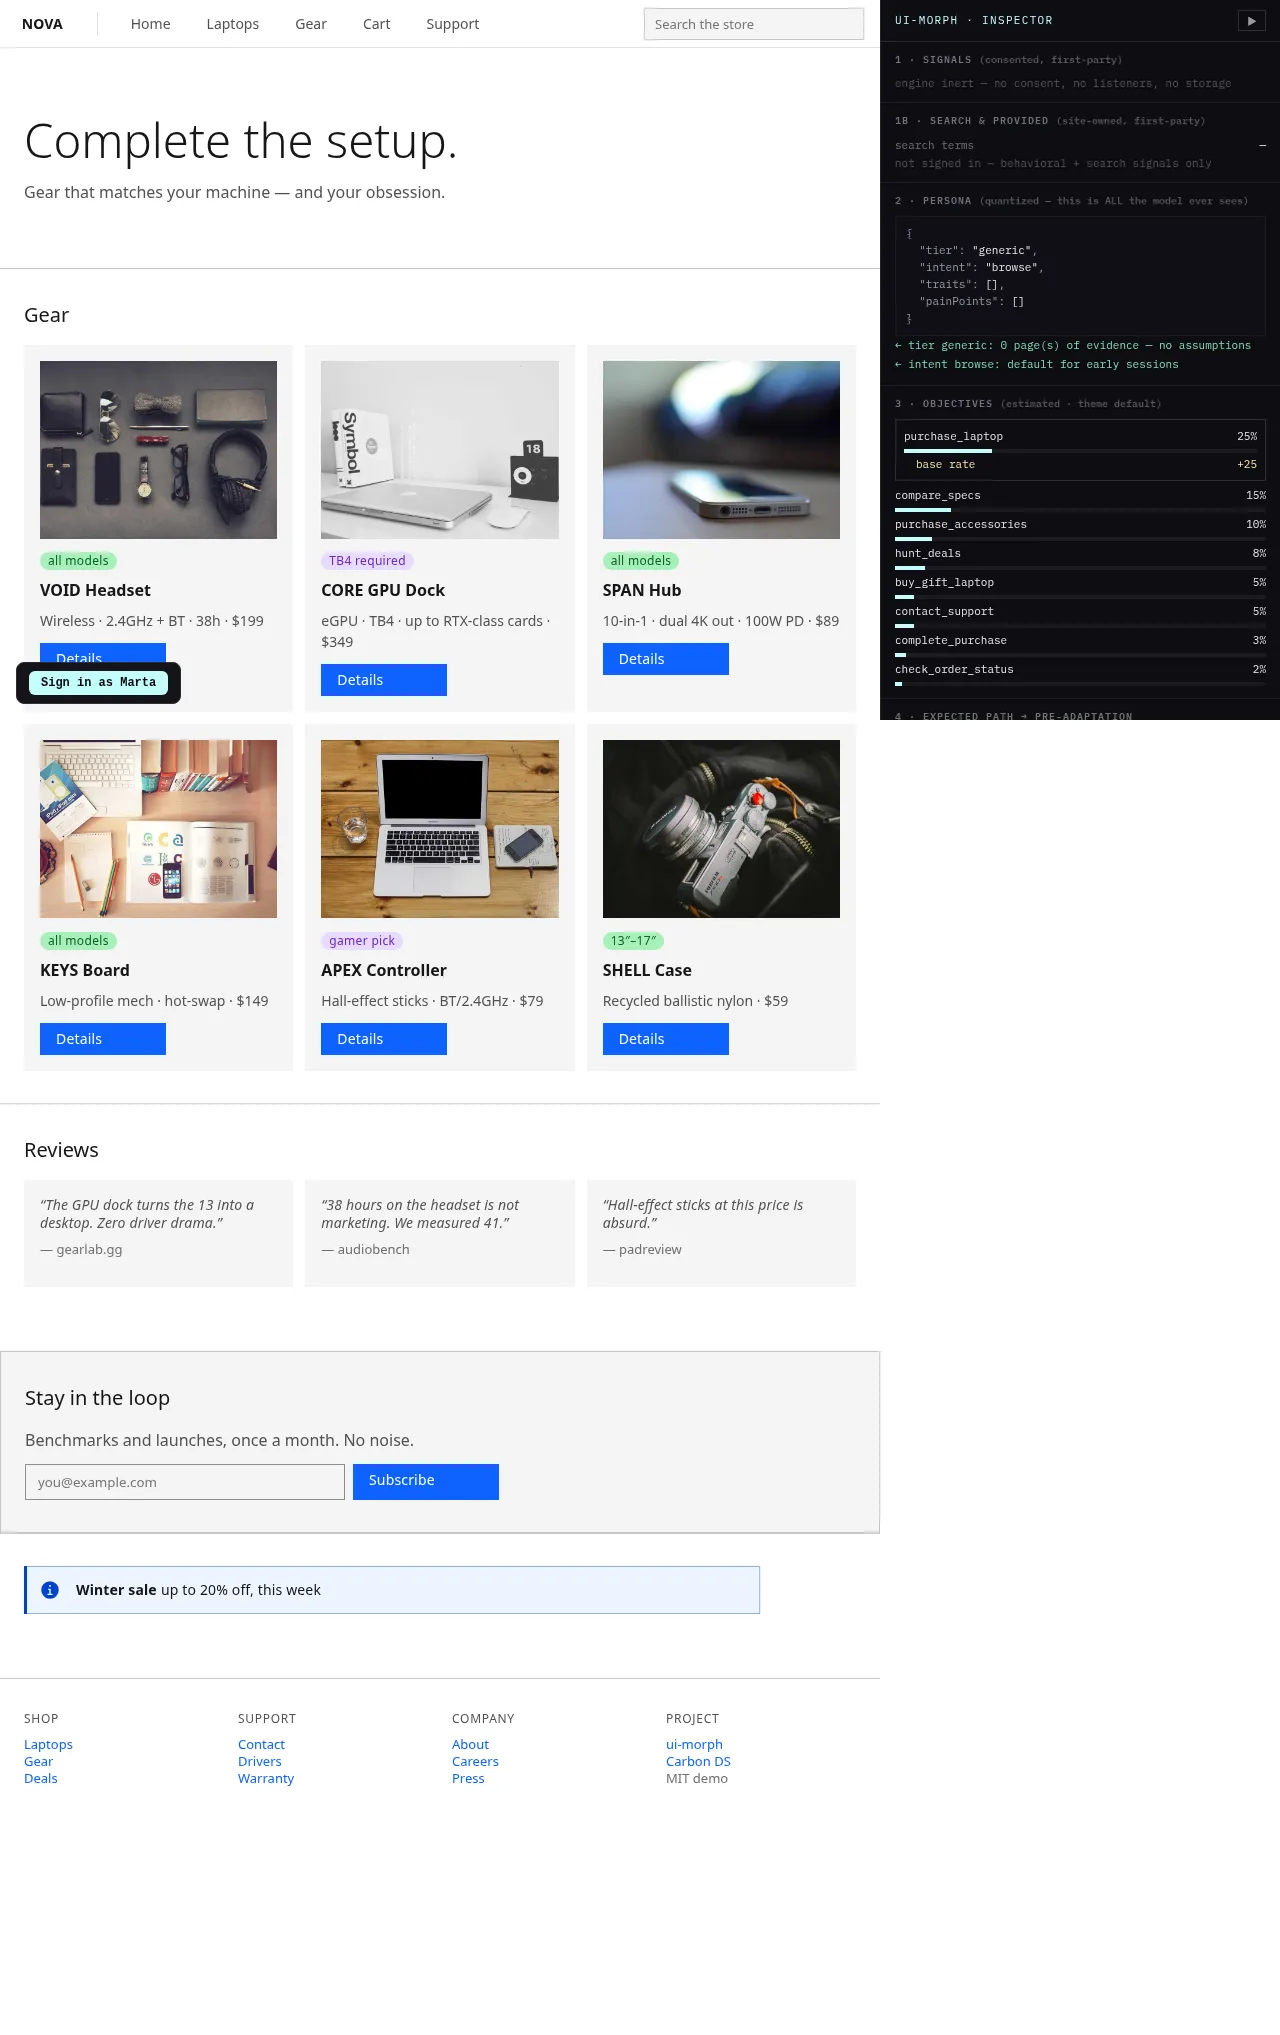Click the SHELL Case camera image

[x=721, y=829]
